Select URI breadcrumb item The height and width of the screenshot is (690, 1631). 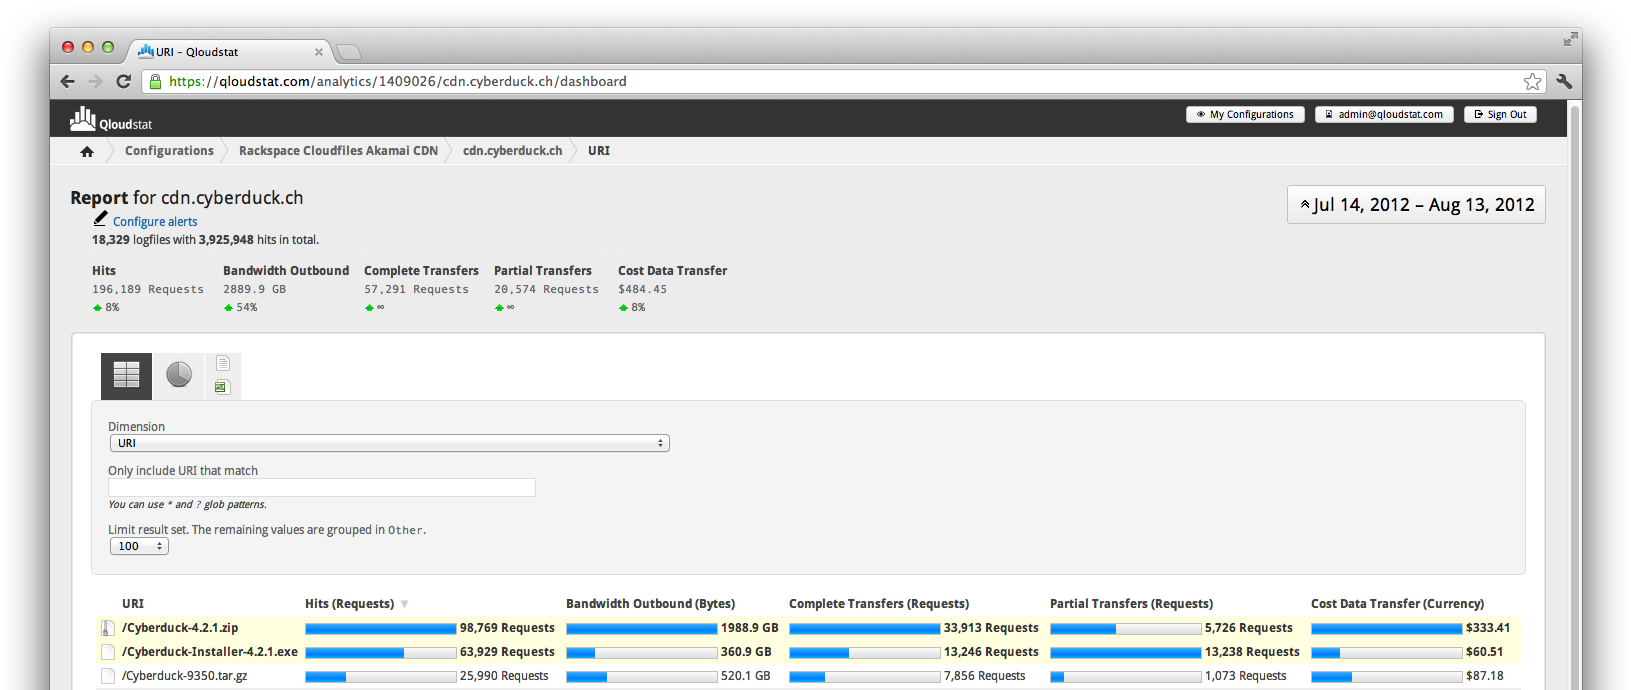point(599,151)
